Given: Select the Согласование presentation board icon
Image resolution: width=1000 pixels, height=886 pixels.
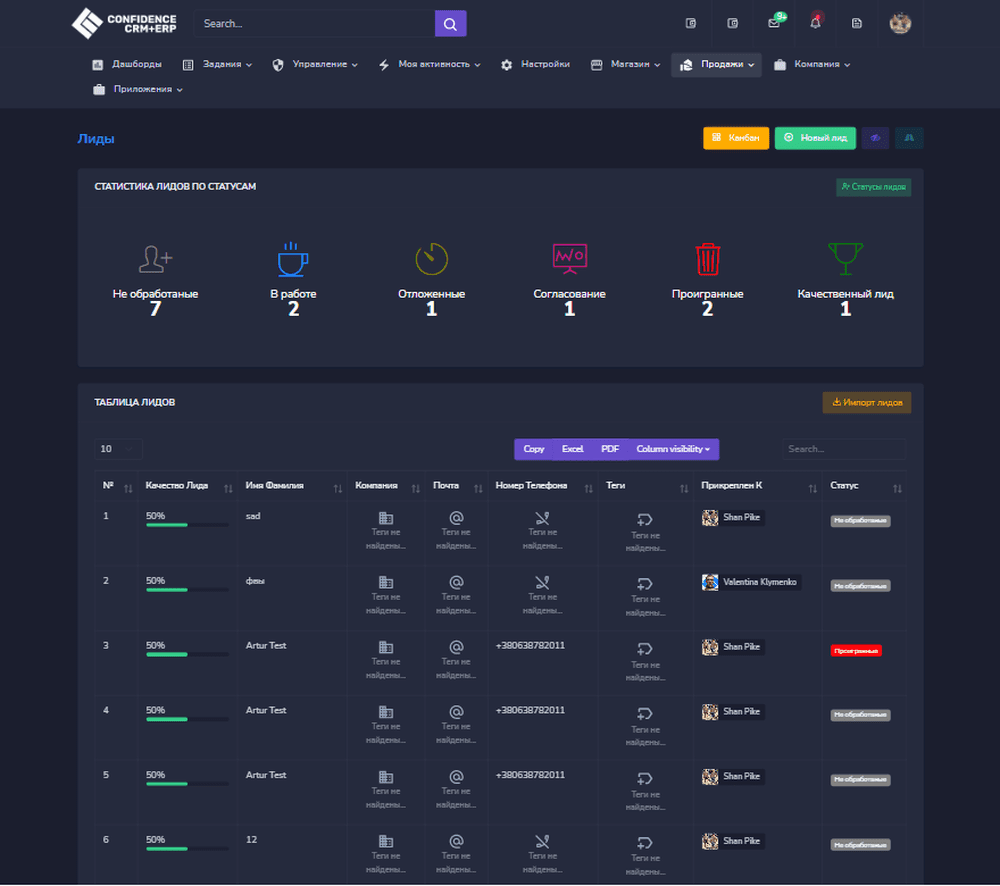Looking at the screenshot, I should (569, 259).
